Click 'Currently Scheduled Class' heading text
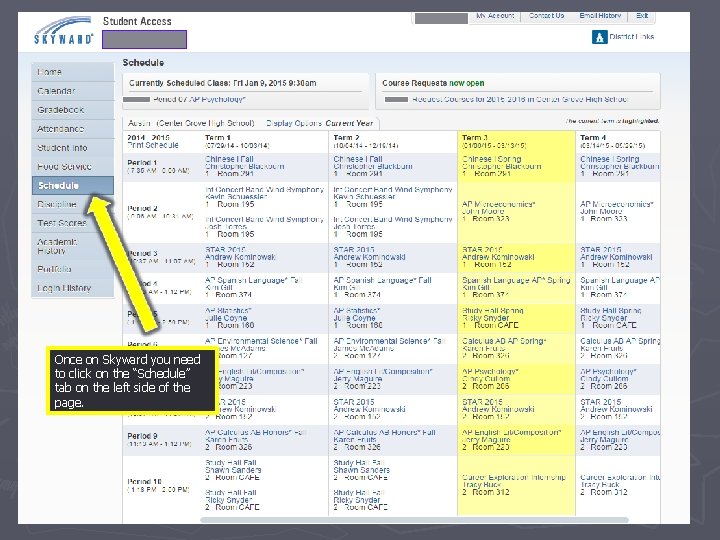The width and height of the screenshot is (720, 540). point(222,83)
